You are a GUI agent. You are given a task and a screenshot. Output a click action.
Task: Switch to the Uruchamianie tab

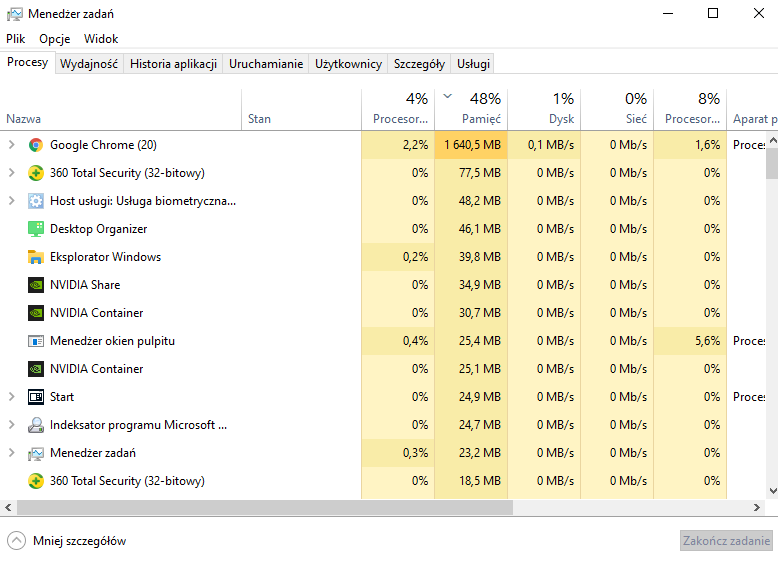click(x=266, y=64)
